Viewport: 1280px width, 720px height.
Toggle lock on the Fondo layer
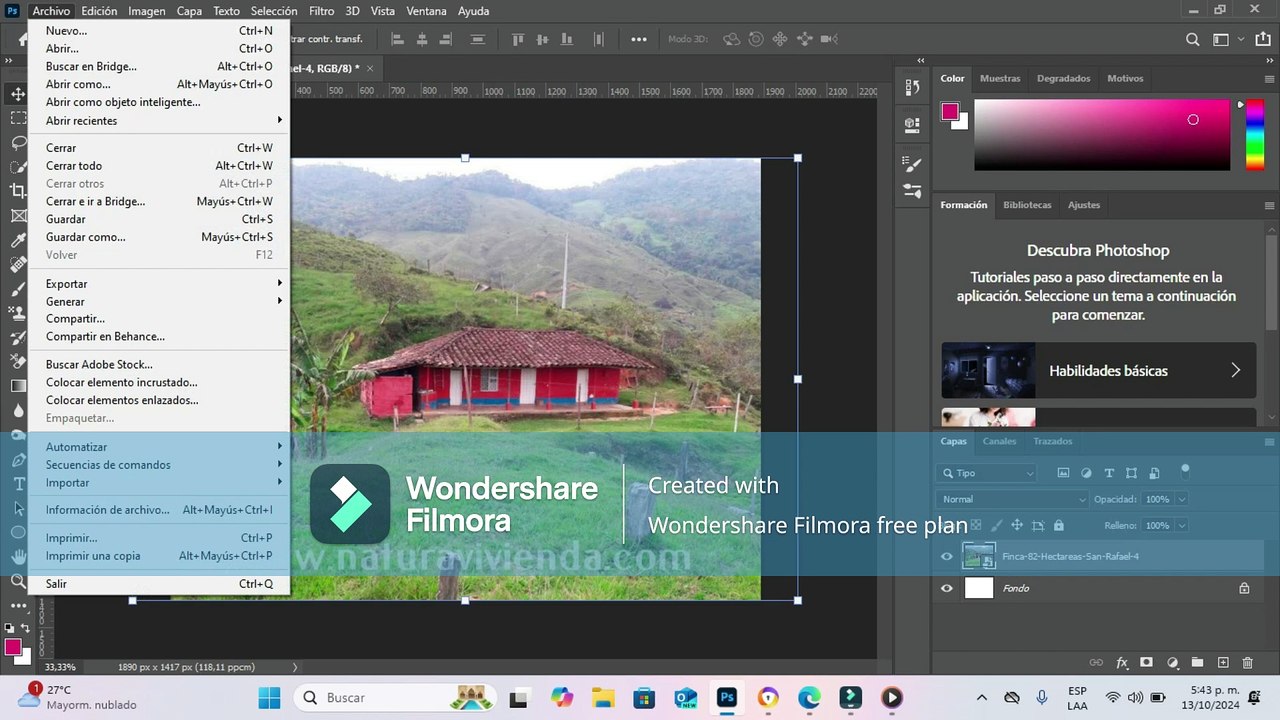click(x=1244, y=589)
